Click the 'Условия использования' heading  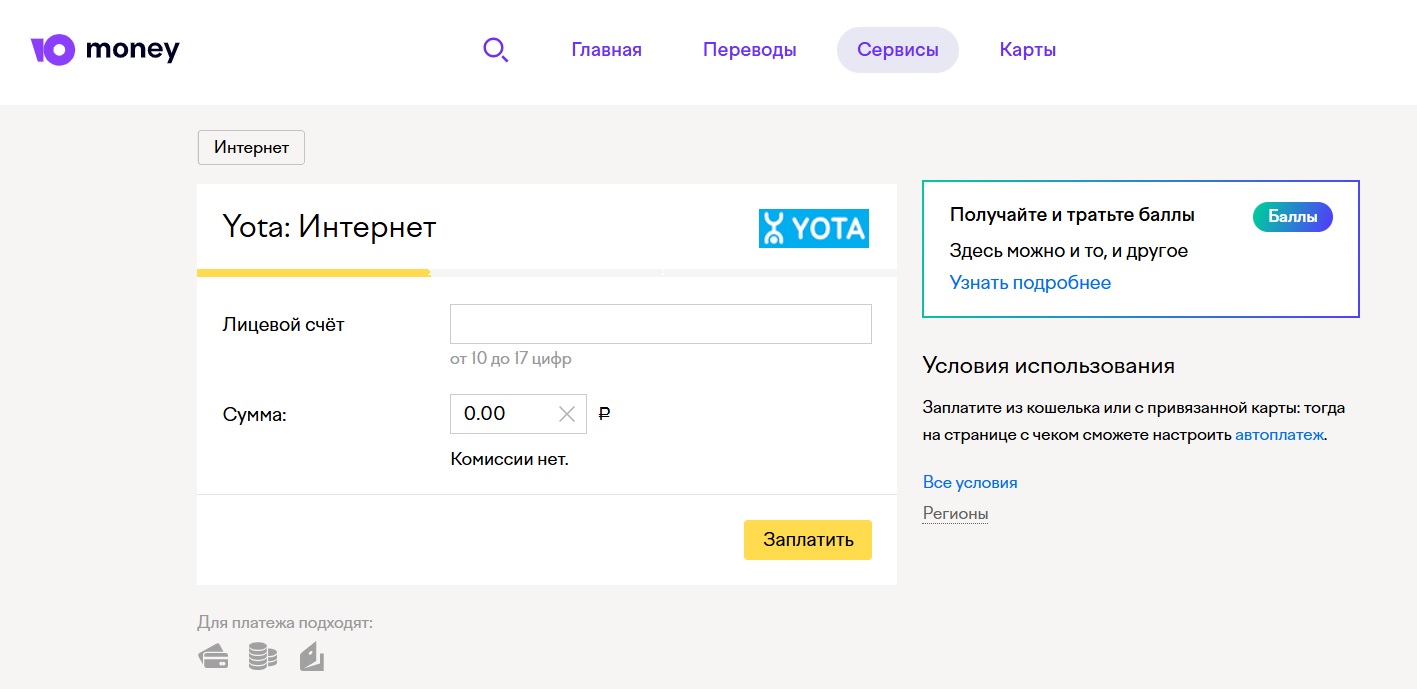click(x=1049, y=366)
